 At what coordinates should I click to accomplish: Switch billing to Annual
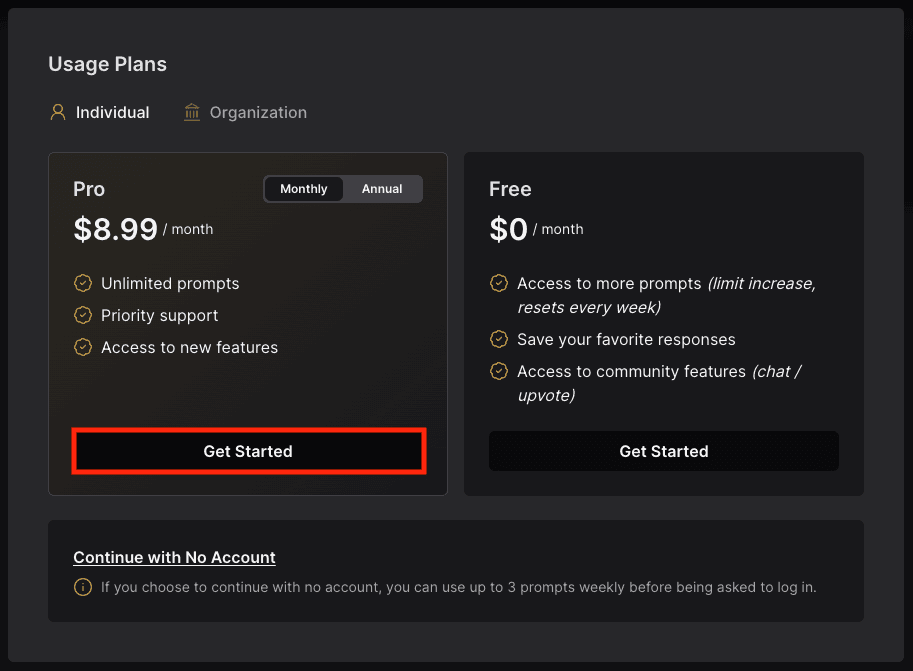click(x=382, y=189)
